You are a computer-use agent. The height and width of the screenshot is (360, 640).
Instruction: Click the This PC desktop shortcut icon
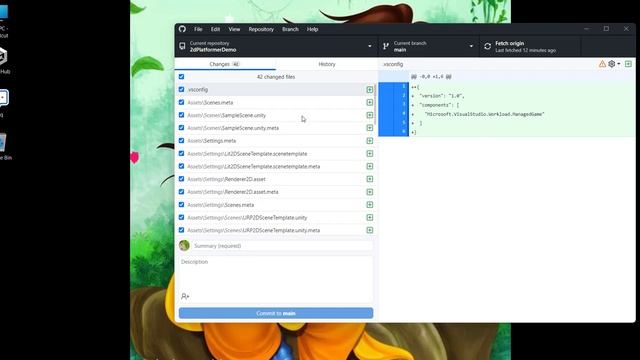click(3, 12)
